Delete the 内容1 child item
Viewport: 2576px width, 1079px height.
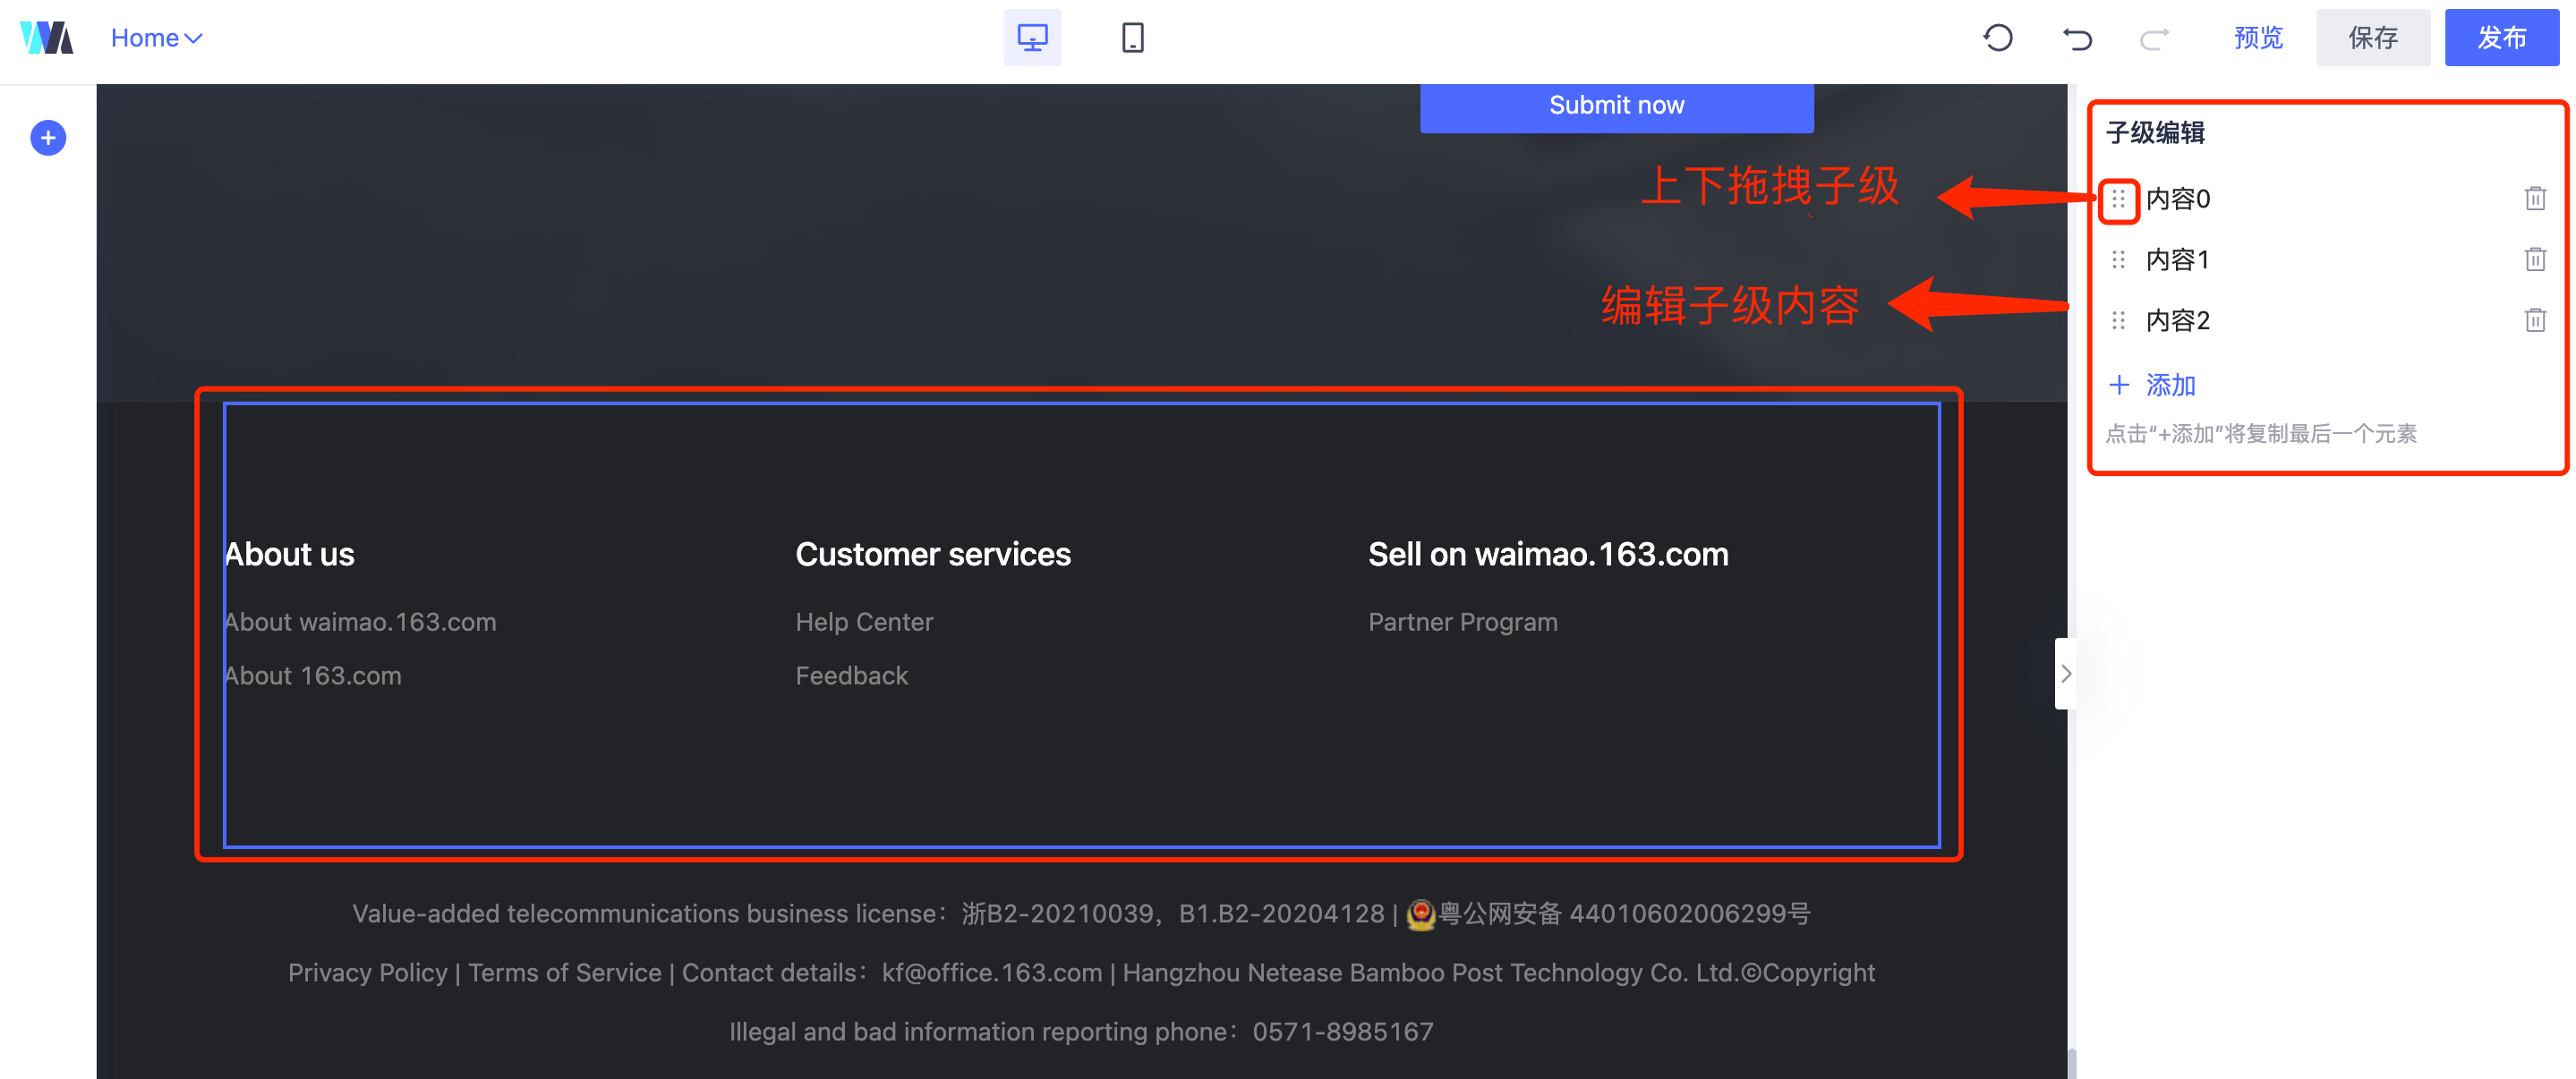2534,260
